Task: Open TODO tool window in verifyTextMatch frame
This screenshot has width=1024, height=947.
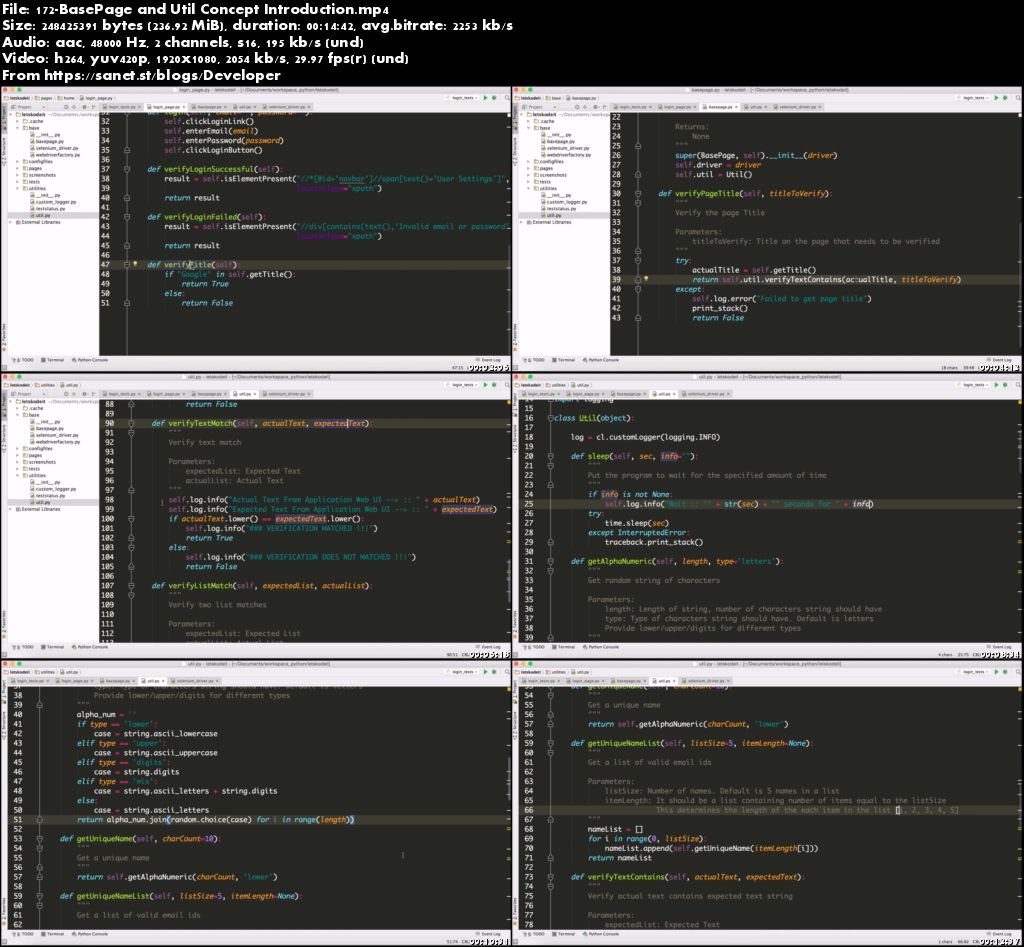Action: coord(24,647)
